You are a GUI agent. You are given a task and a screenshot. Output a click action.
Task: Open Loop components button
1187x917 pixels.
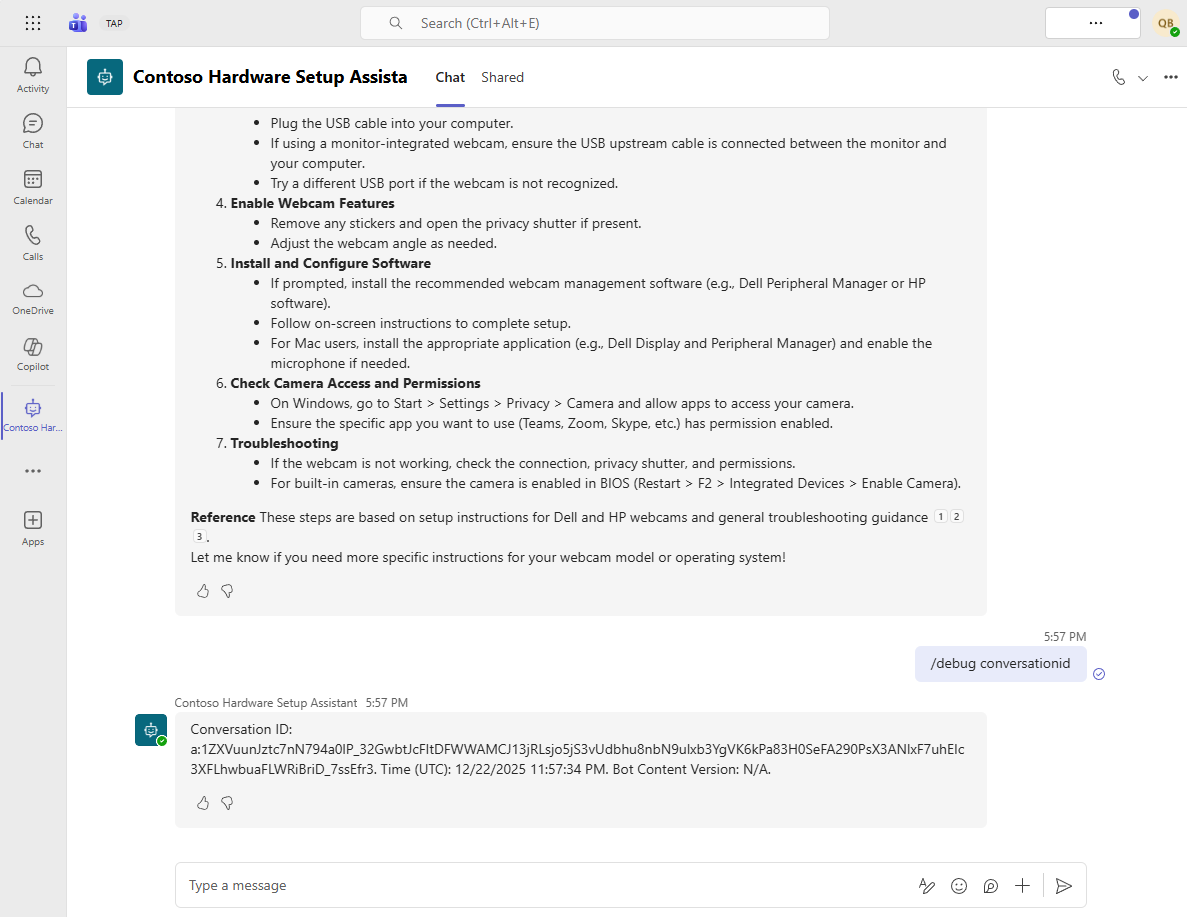(x=990, y=886)
